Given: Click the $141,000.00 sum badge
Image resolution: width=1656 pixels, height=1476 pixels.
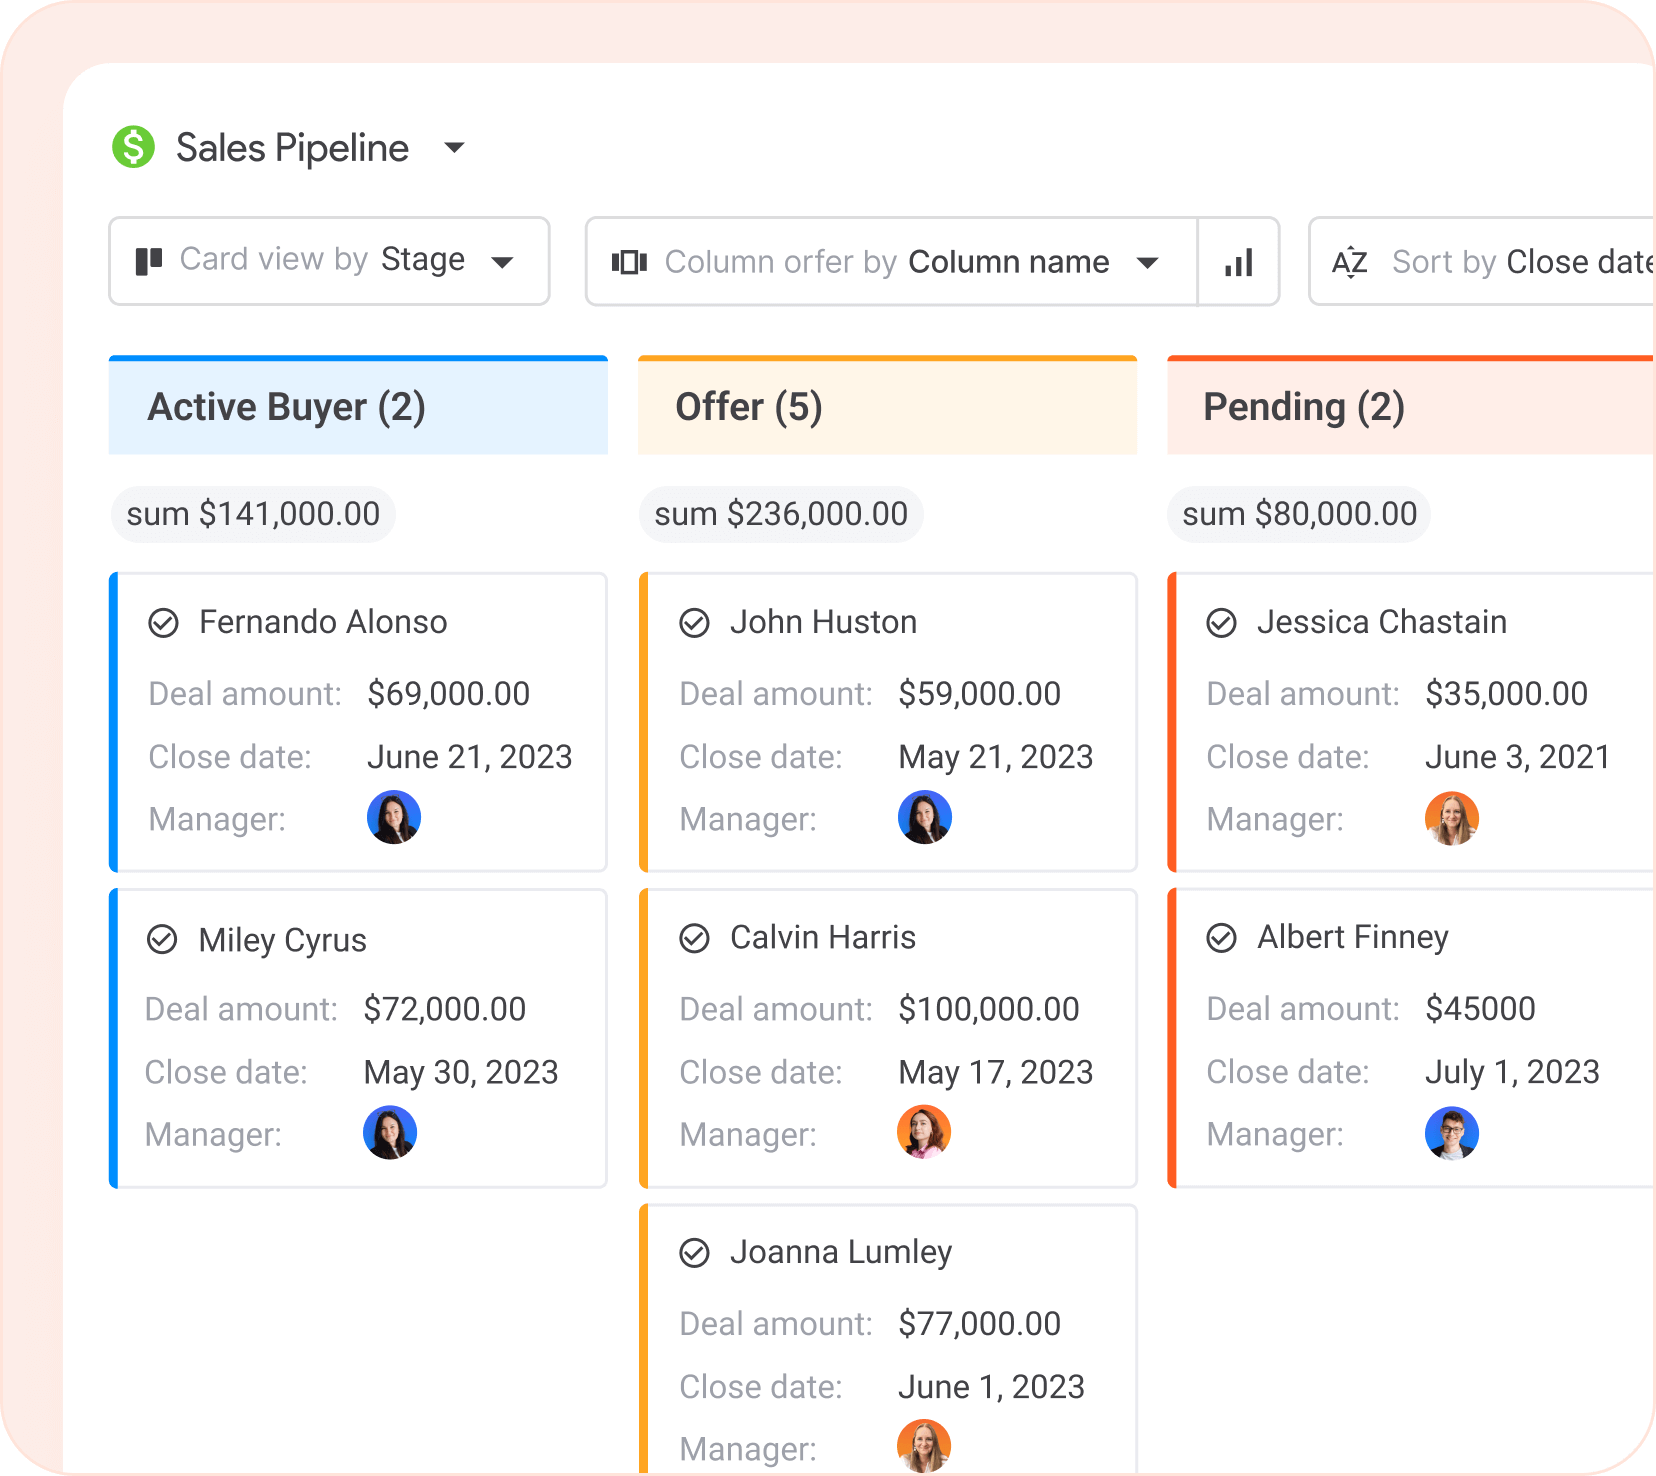Looking at the screenshot, I should click(253, 513).
